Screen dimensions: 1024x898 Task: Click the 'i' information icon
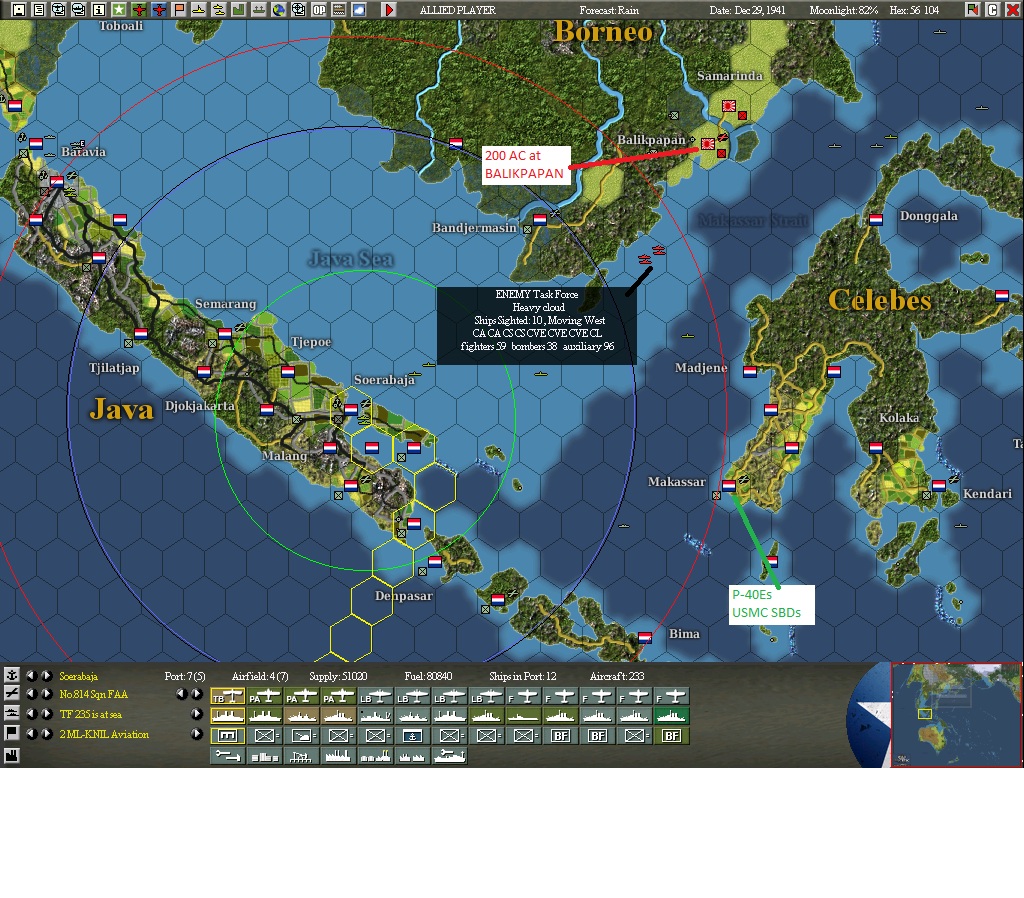point(99,10)
